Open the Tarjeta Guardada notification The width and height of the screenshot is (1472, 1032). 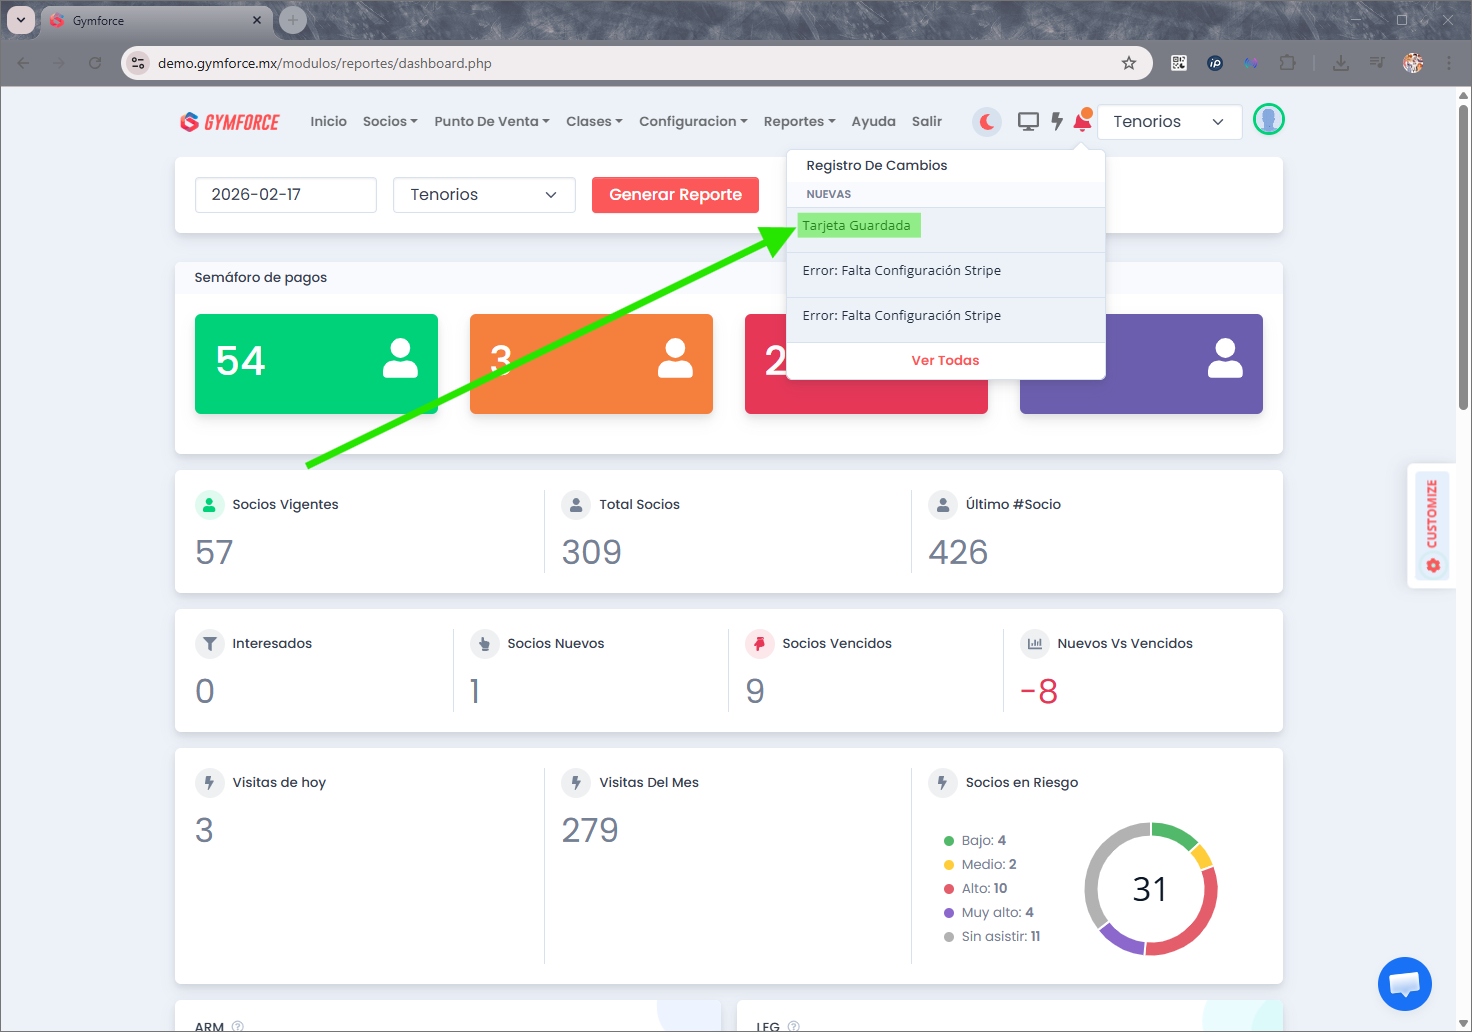857,226
